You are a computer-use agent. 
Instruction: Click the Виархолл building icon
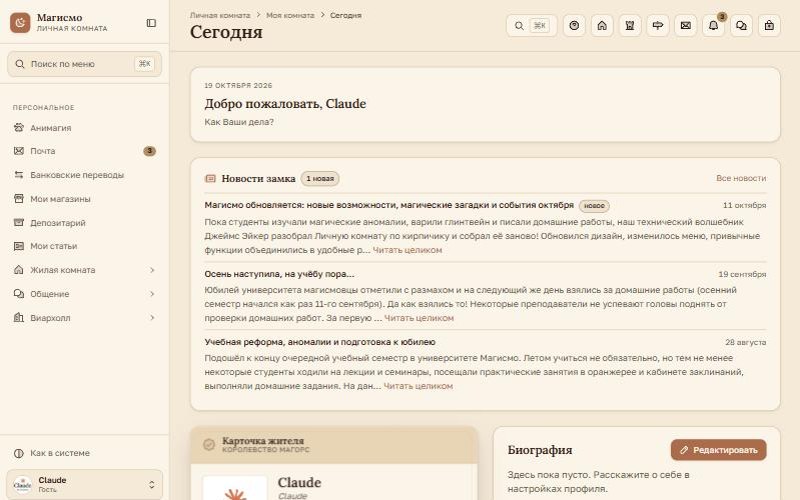pyautogui.click(x=19, y=317)
